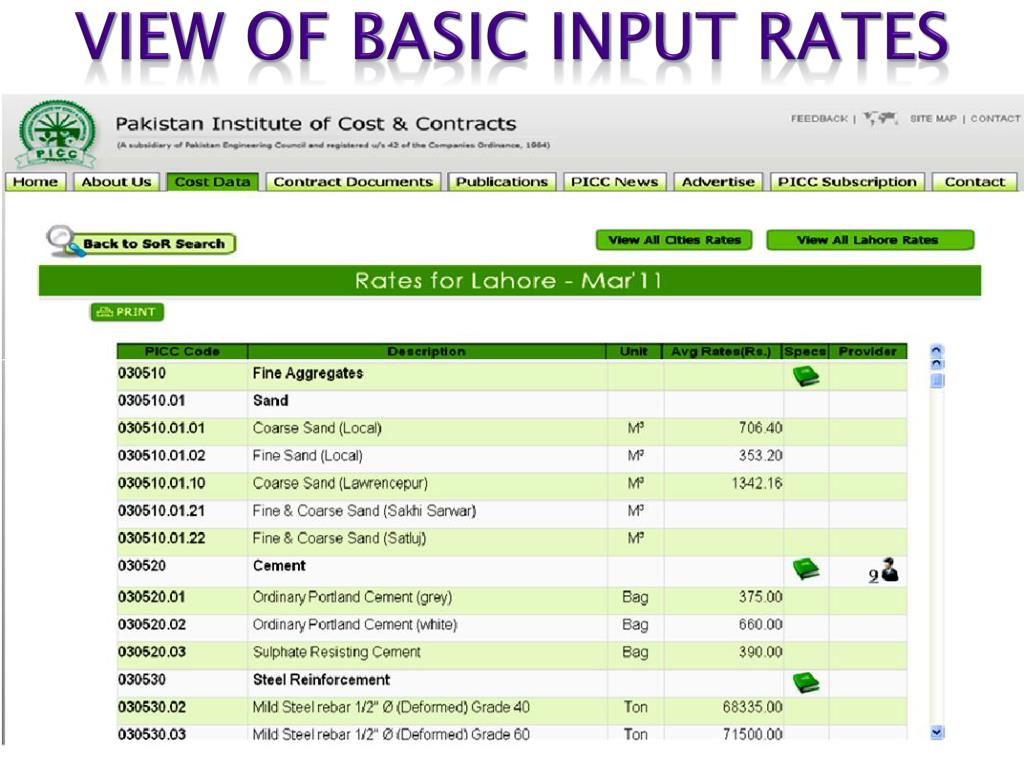Screen dimensions: 1024x768
Task: View the provider icon for Cement
Action: tap(884, 571)
